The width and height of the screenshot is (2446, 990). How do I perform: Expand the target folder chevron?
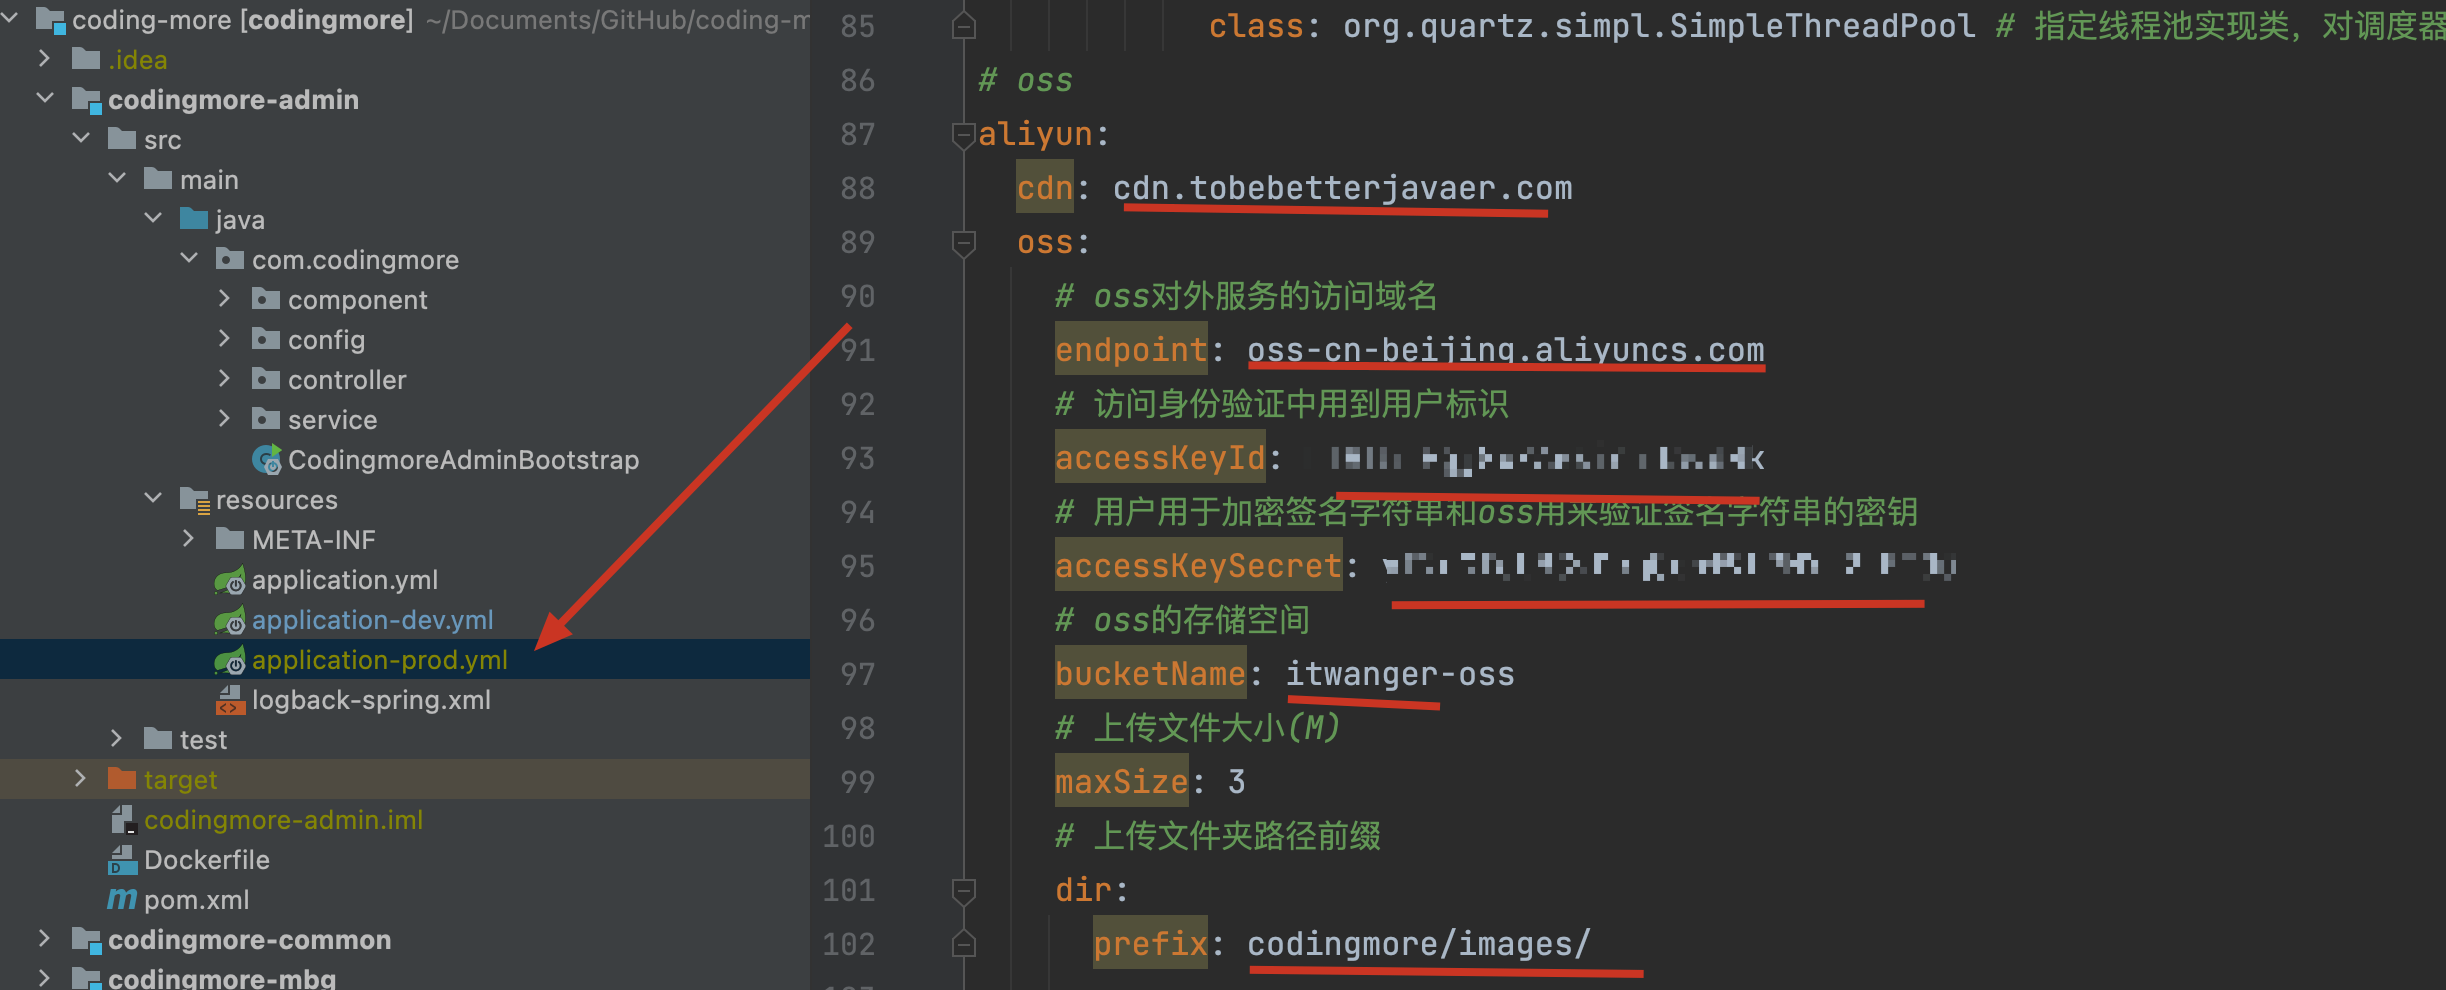(80, 779)
